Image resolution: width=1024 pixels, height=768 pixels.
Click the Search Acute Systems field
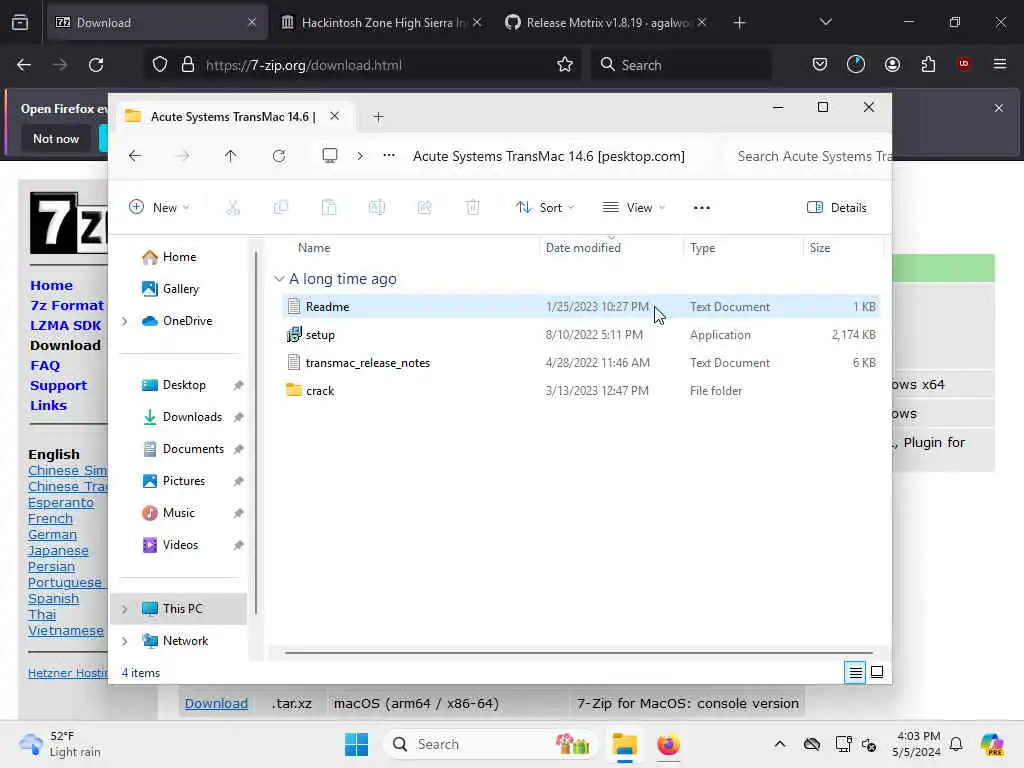point(808,156)
